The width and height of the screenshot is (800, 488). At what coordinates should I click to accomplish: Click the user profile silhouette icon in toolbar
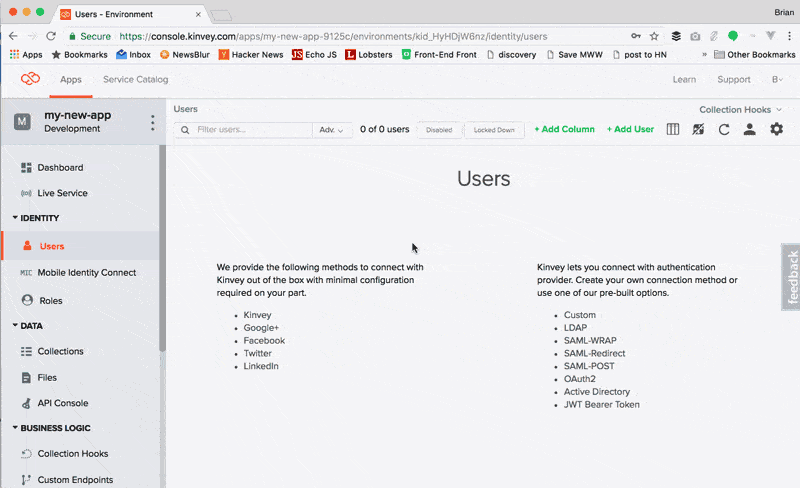(x=749, y=129)
